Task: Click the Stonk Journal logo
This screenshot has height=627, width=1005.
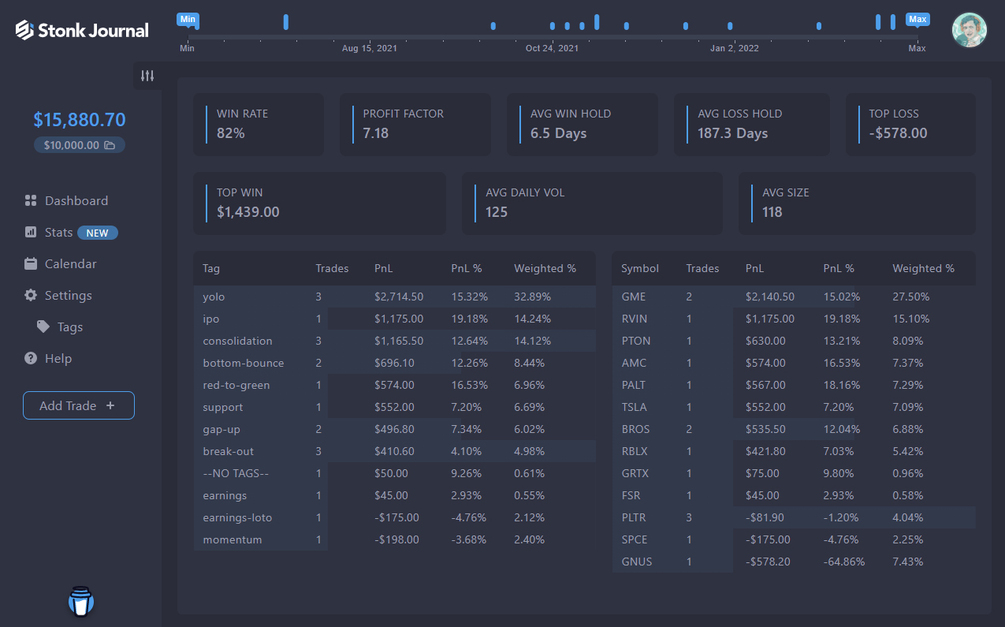Action: tap(82, 30)
